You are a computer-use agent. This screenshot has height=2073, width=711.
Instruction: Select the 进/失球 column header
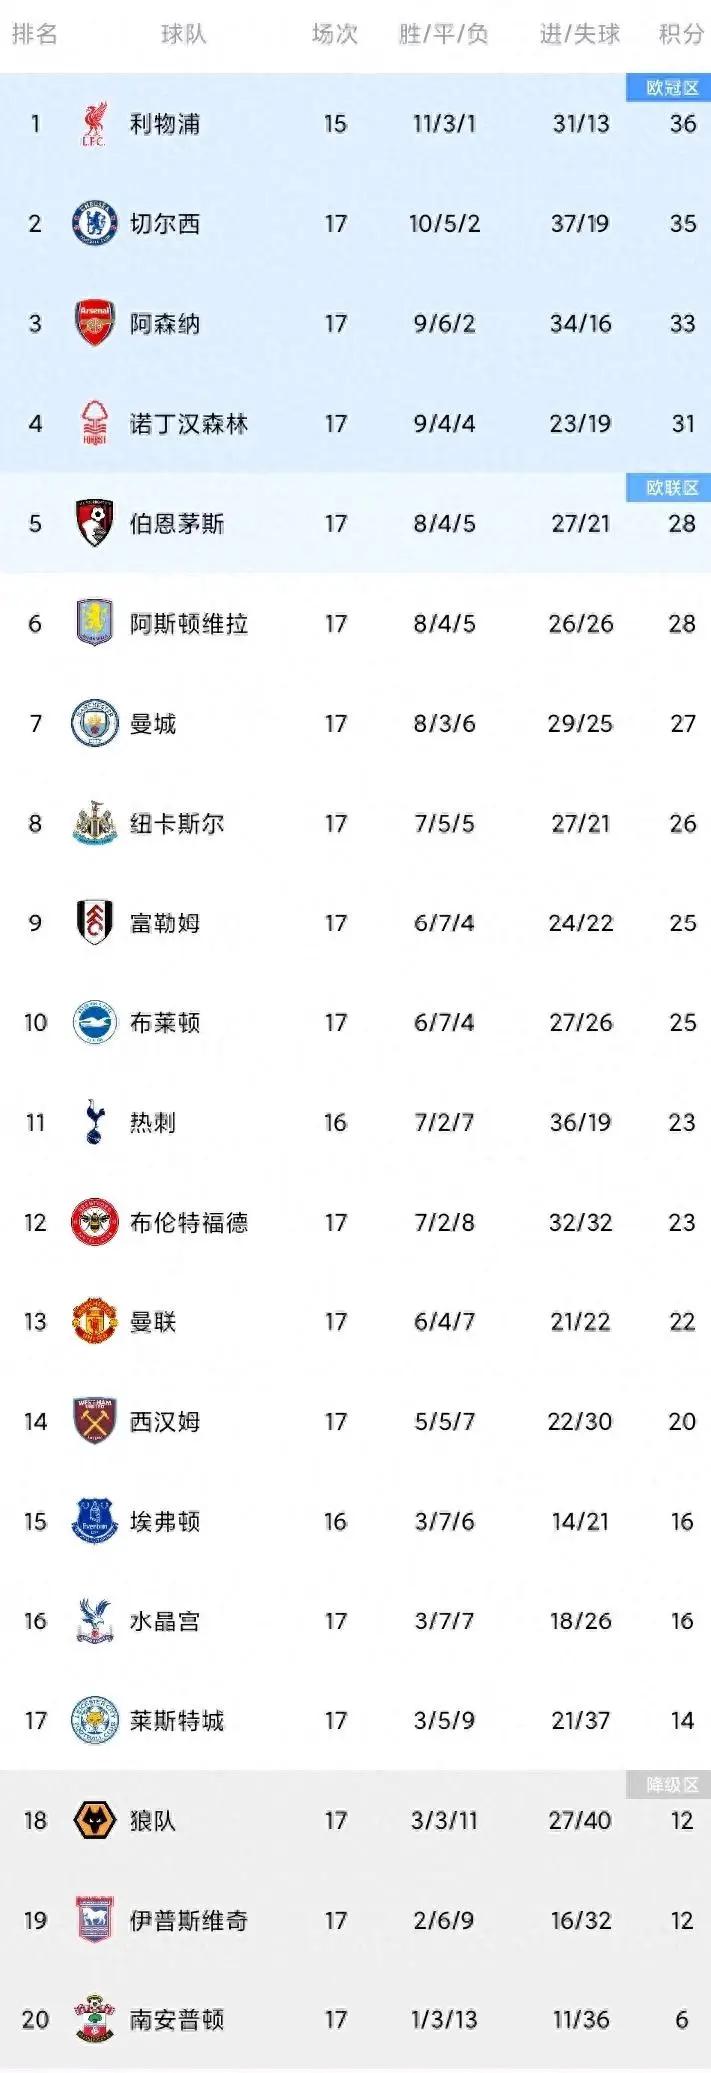tap(580, 34)
